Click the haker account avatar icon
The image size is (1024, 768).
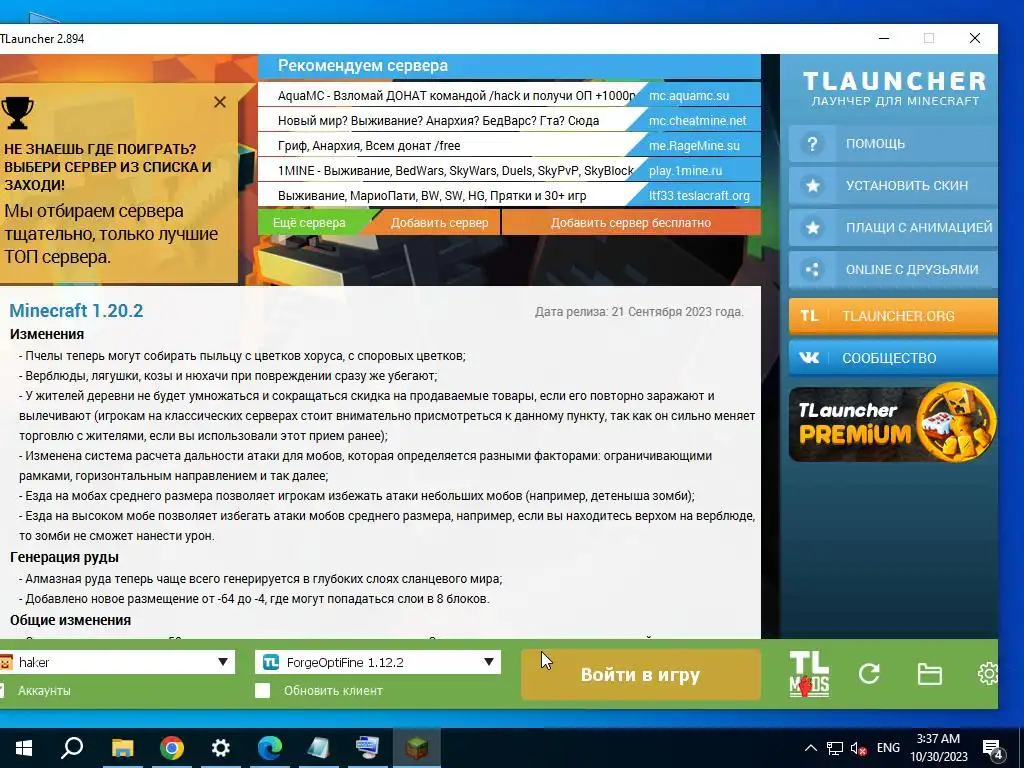(x=7, y=662)
